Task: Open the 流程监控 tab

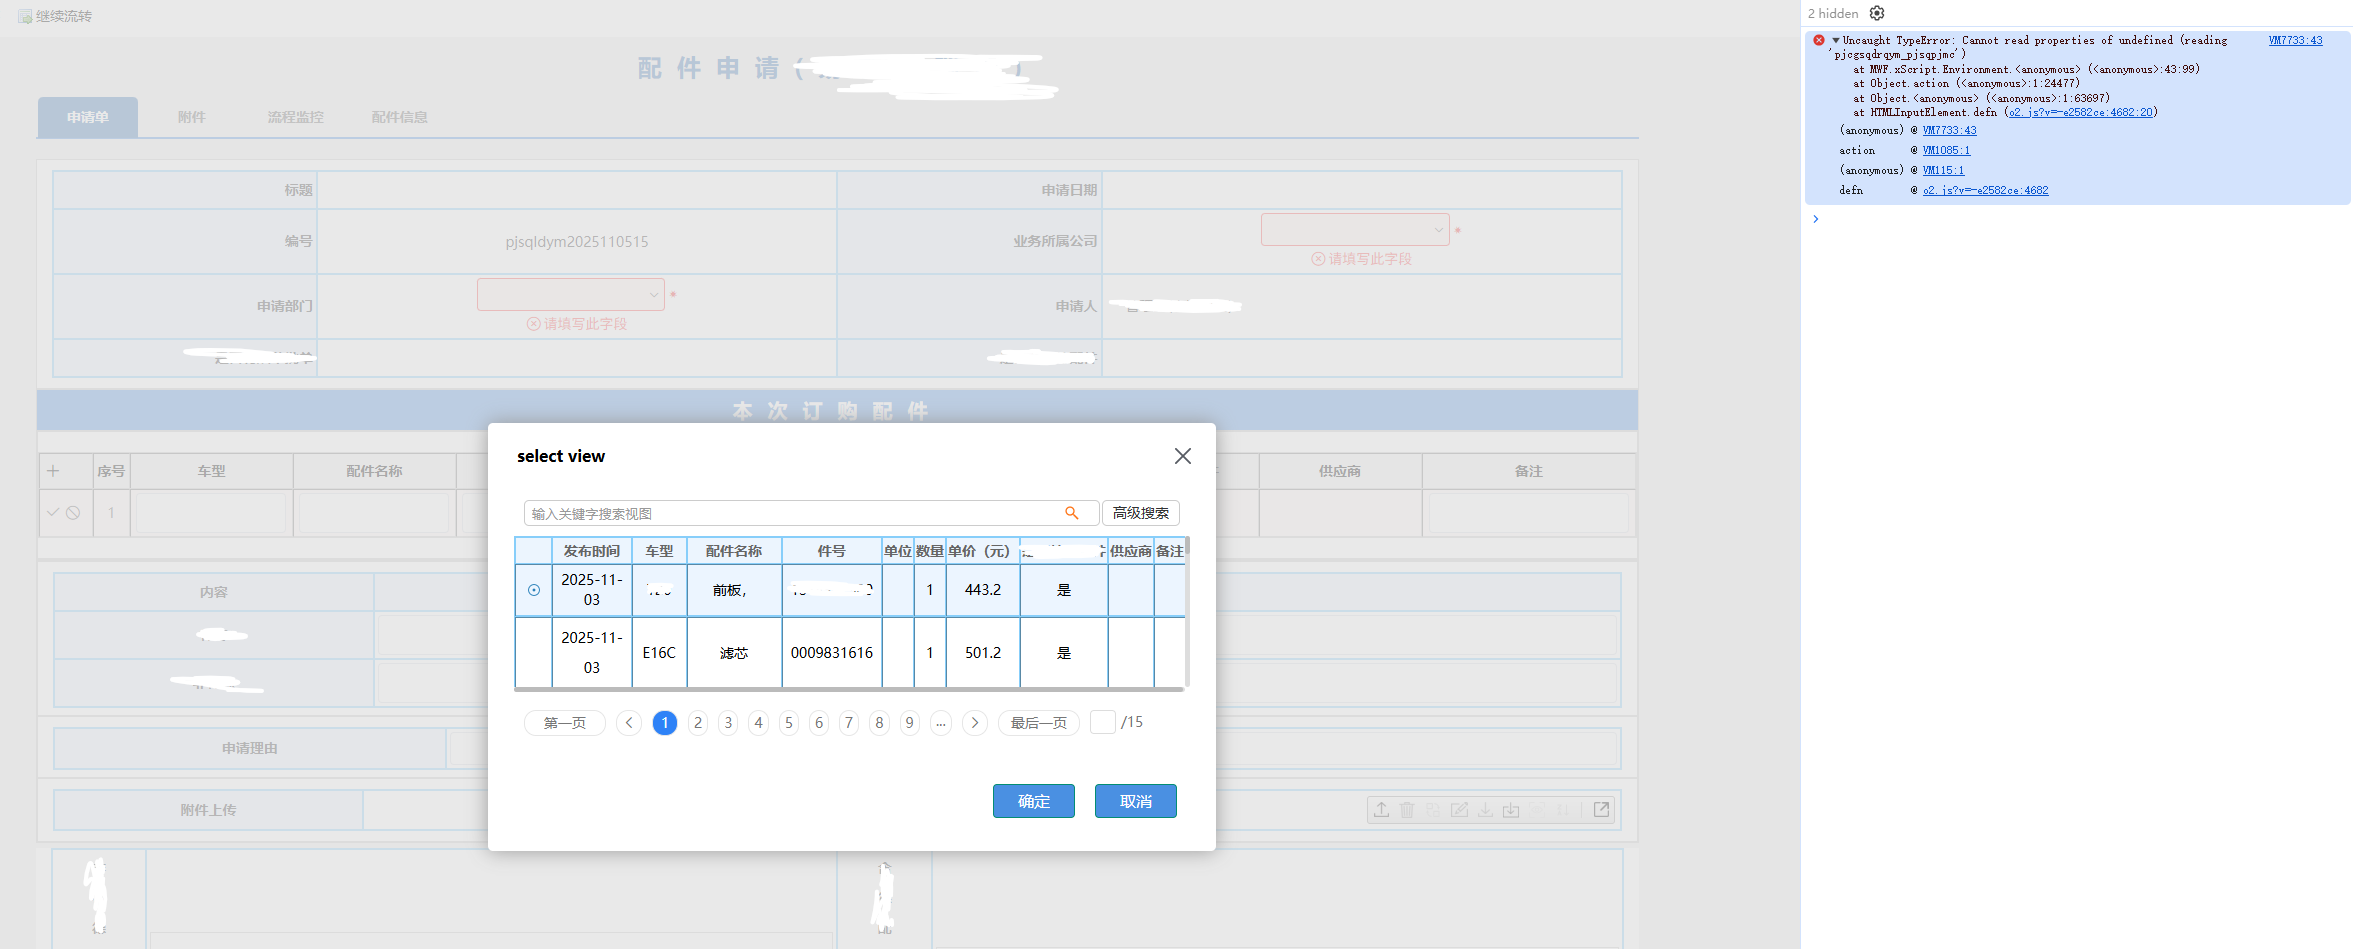Action: (x=295, y=117)
